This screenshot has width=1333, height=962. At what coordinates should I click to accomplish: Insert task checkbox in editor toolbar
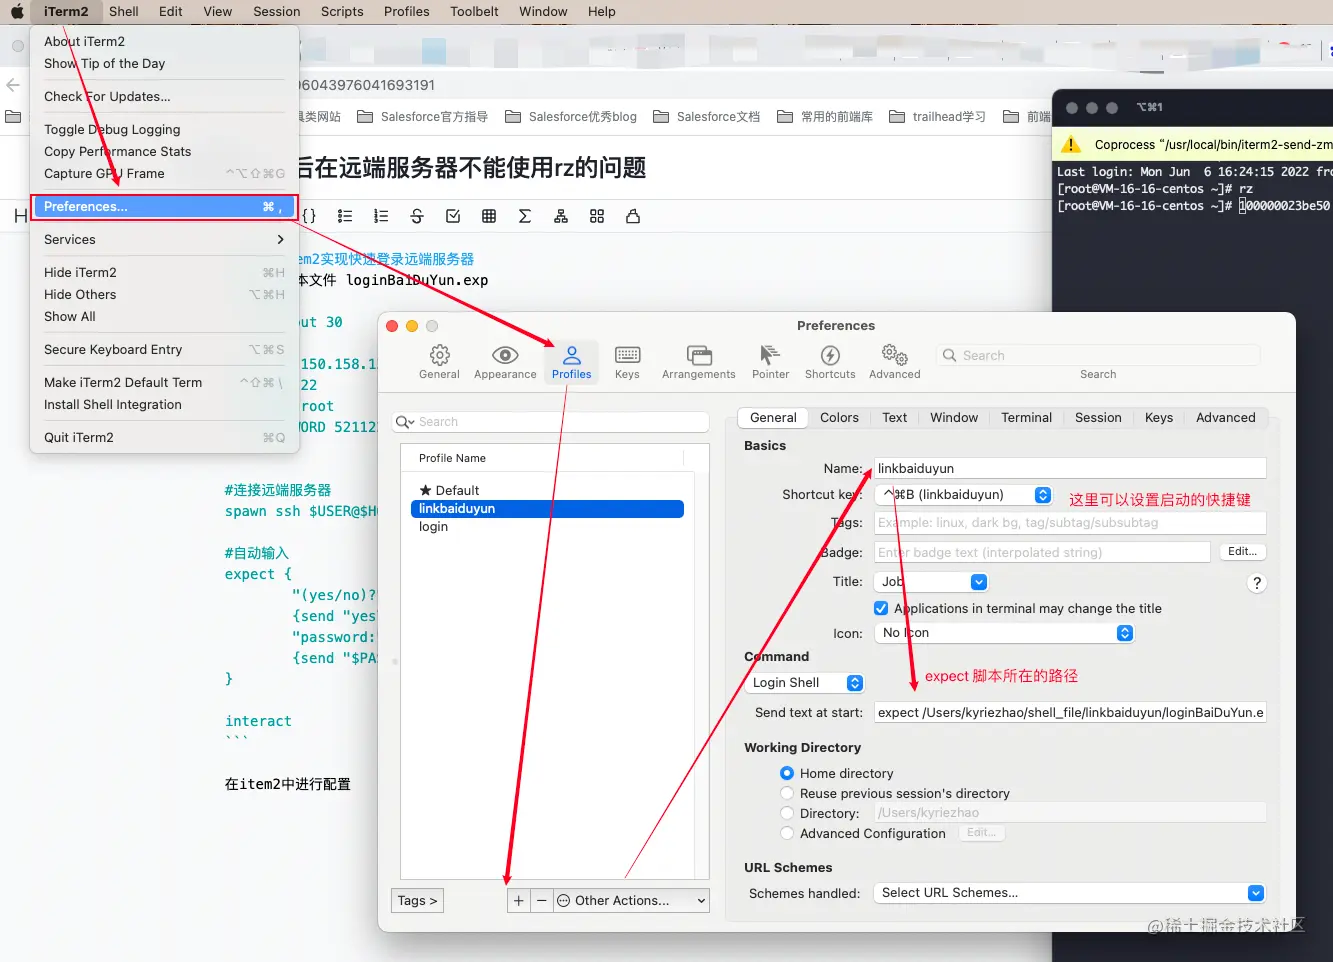click(453, 216)
